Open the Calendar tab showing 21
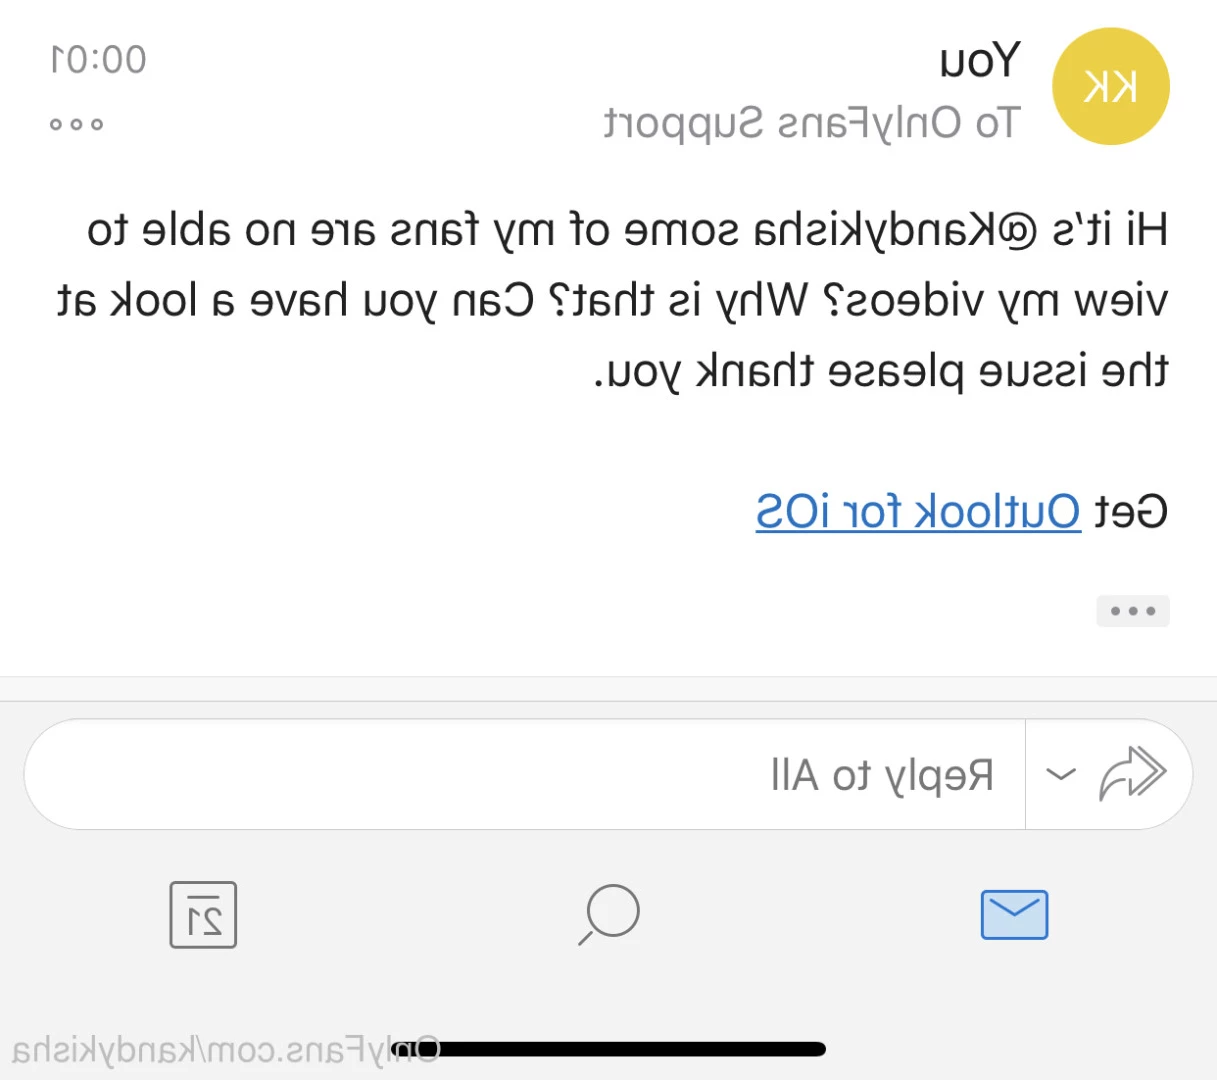Screen dimensions: 1217x1080 [203, 914]
